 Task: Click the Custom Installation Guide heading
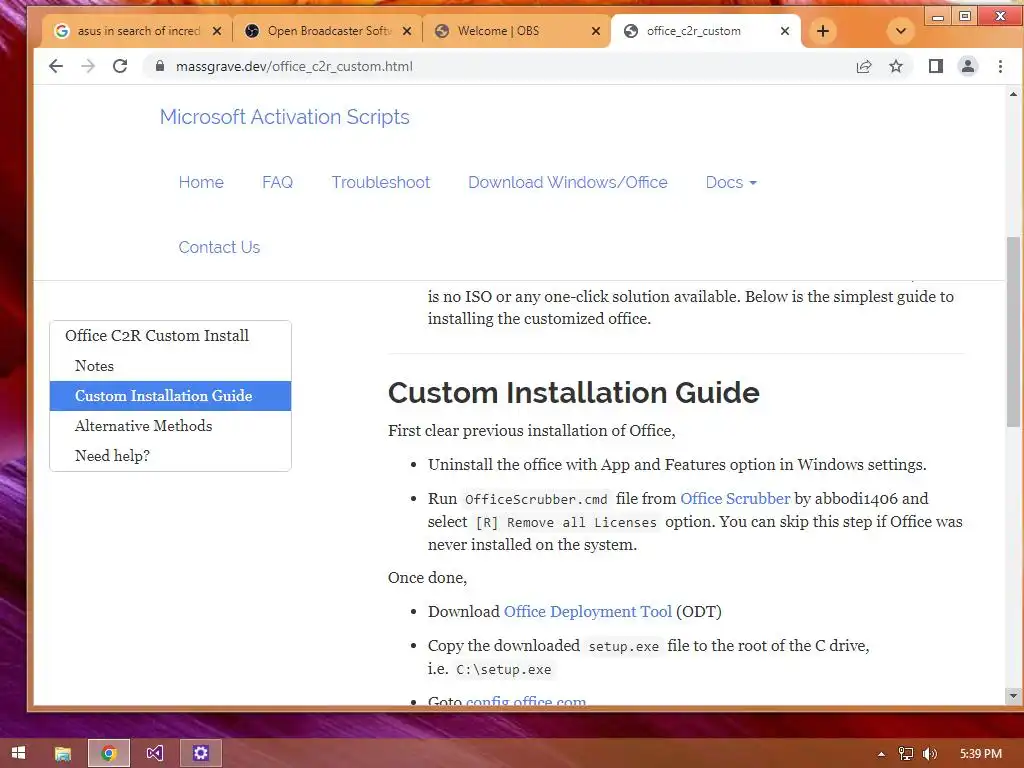(x=573, y=392)
